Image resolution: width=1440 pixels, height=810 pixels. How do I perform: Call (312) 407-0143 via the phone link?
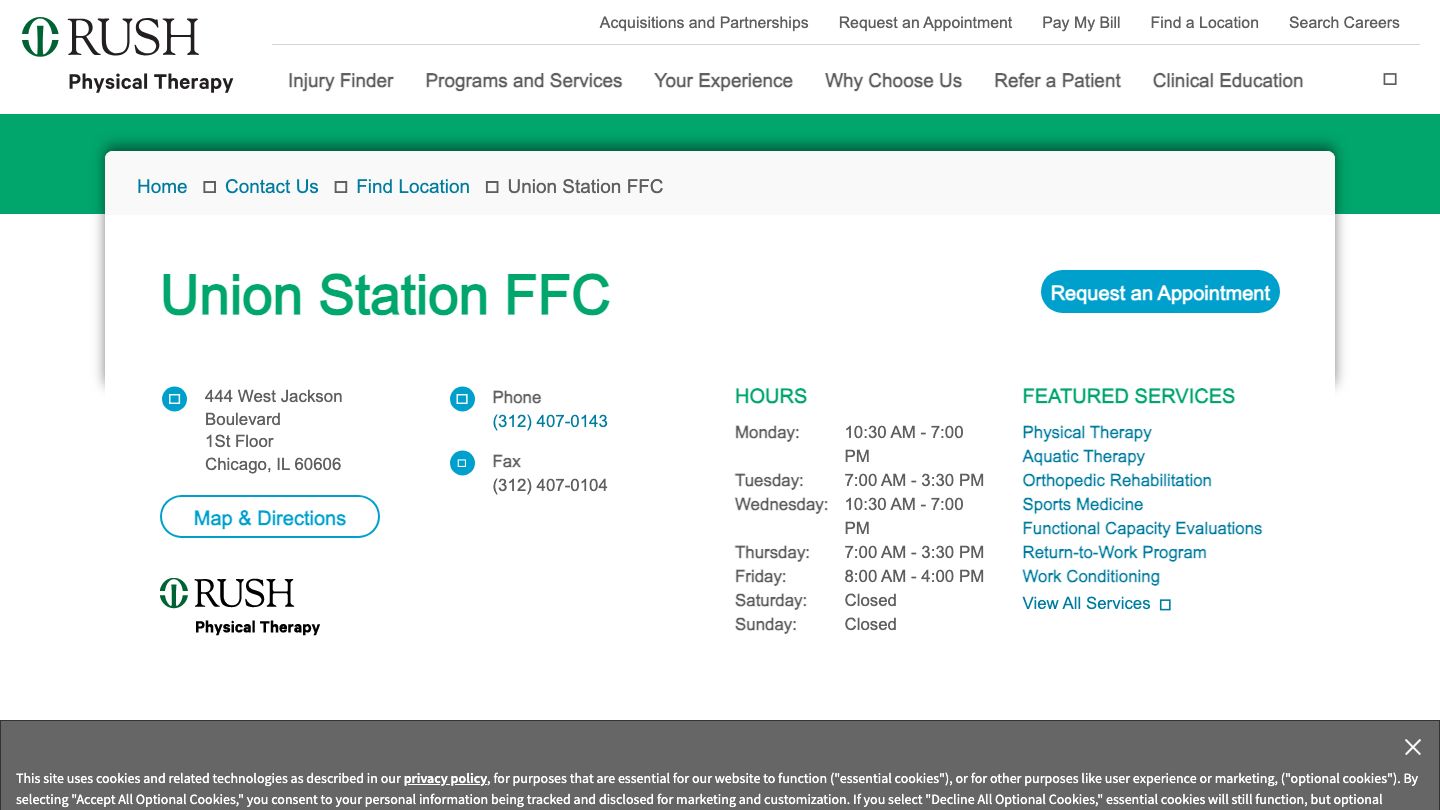[549, 421]
